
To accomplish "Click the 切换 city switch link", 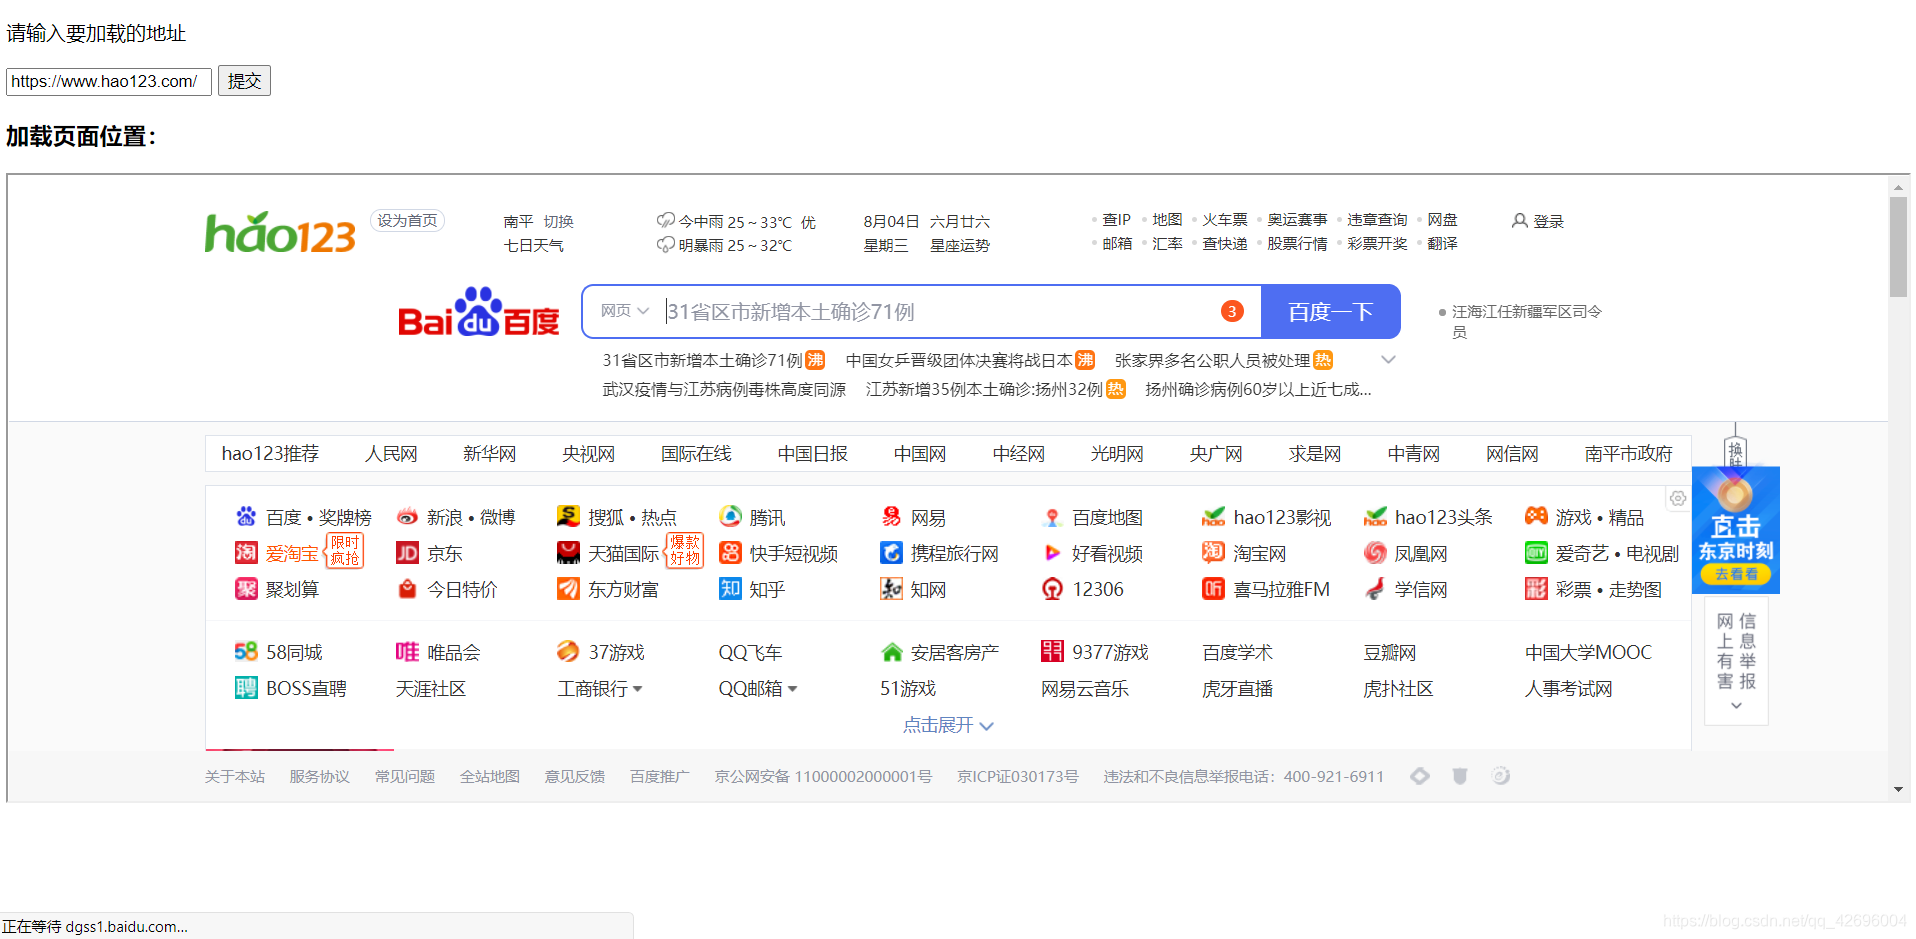I will [x=558, y=222].
